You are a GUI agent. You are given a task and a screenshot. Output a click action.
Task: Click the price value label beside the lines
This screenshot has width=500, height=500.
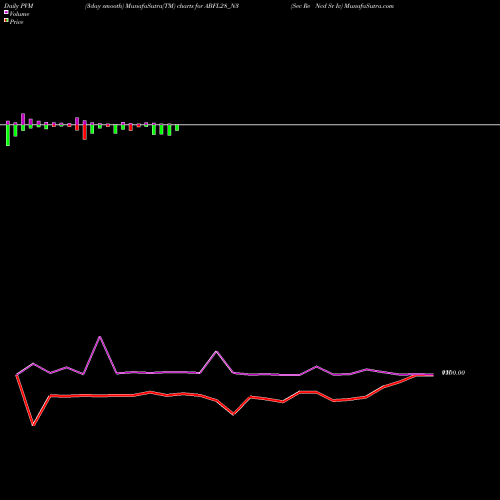[x=453, y=373]
